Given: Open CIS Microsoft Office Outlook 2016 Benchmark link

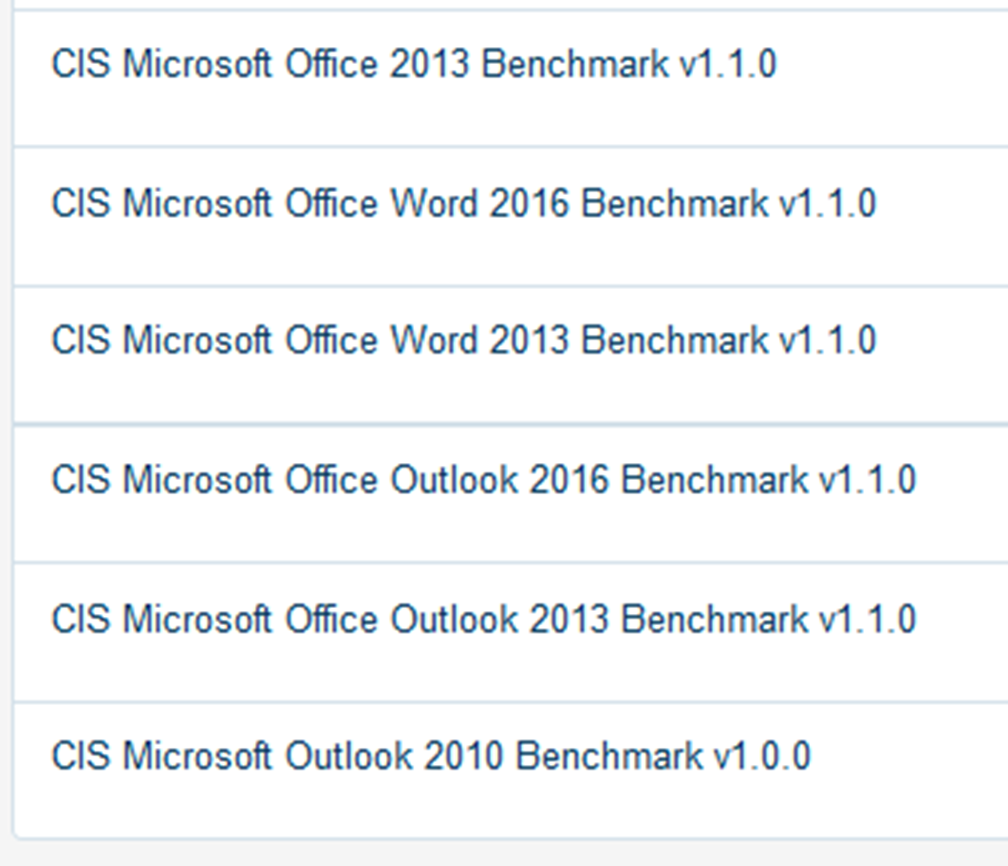Looking at the screenshot, I should [483, 480].
